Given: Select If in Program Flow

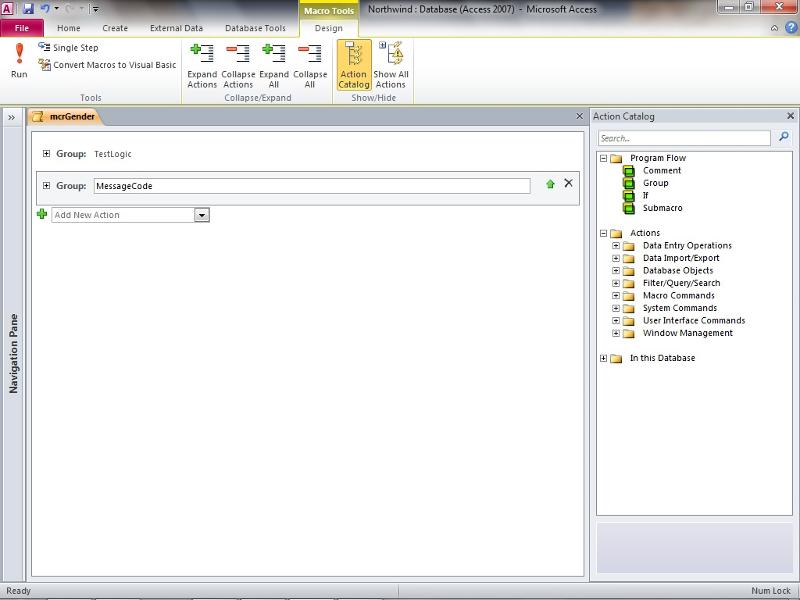Looking at the screenshot, I should coord(645,195).
